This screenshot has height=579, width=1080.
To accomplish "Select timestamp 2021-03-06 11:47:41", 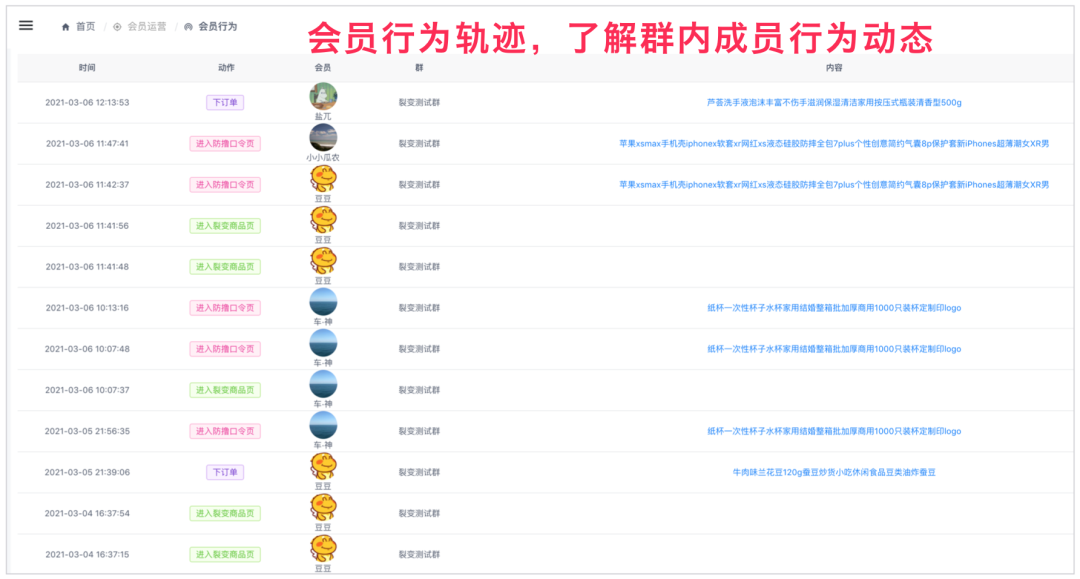I will [x=87, y=144].
